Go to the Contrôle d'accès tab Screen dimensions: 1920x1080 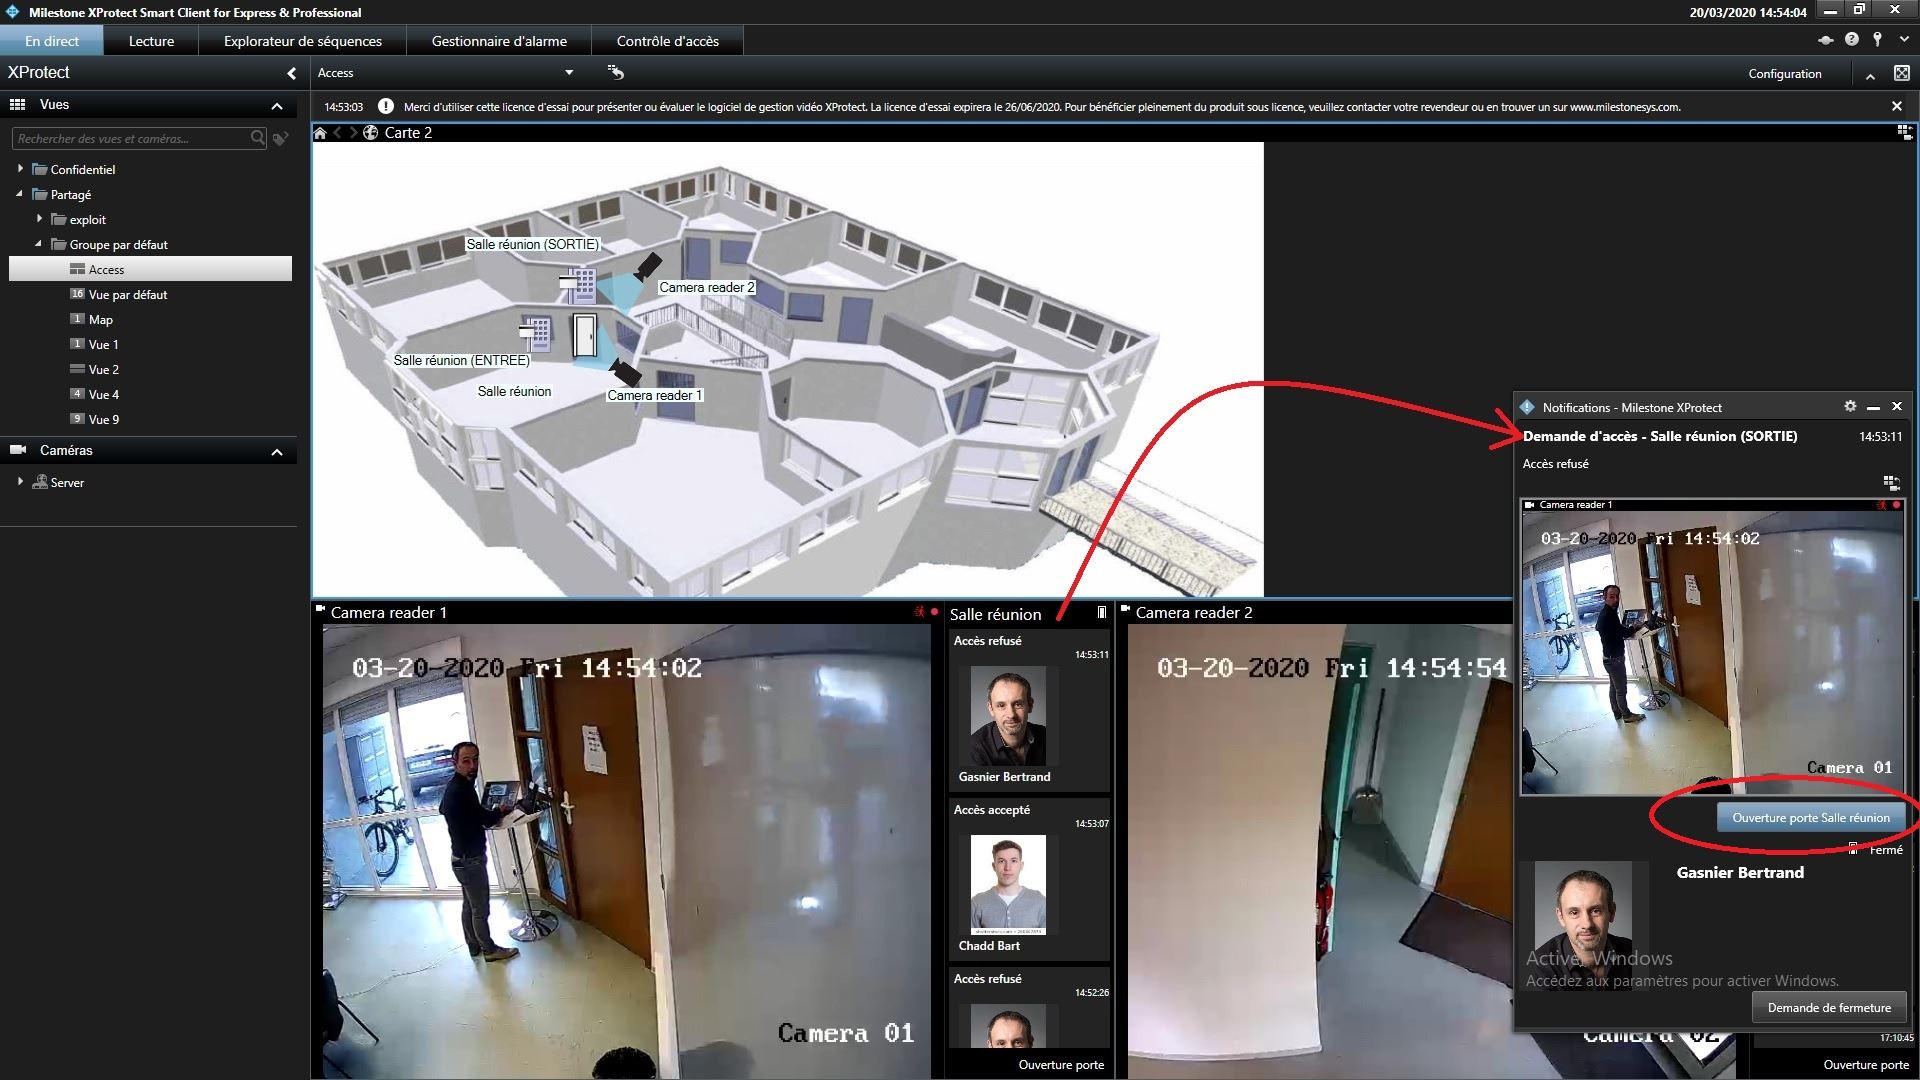[x=668, y=41]
